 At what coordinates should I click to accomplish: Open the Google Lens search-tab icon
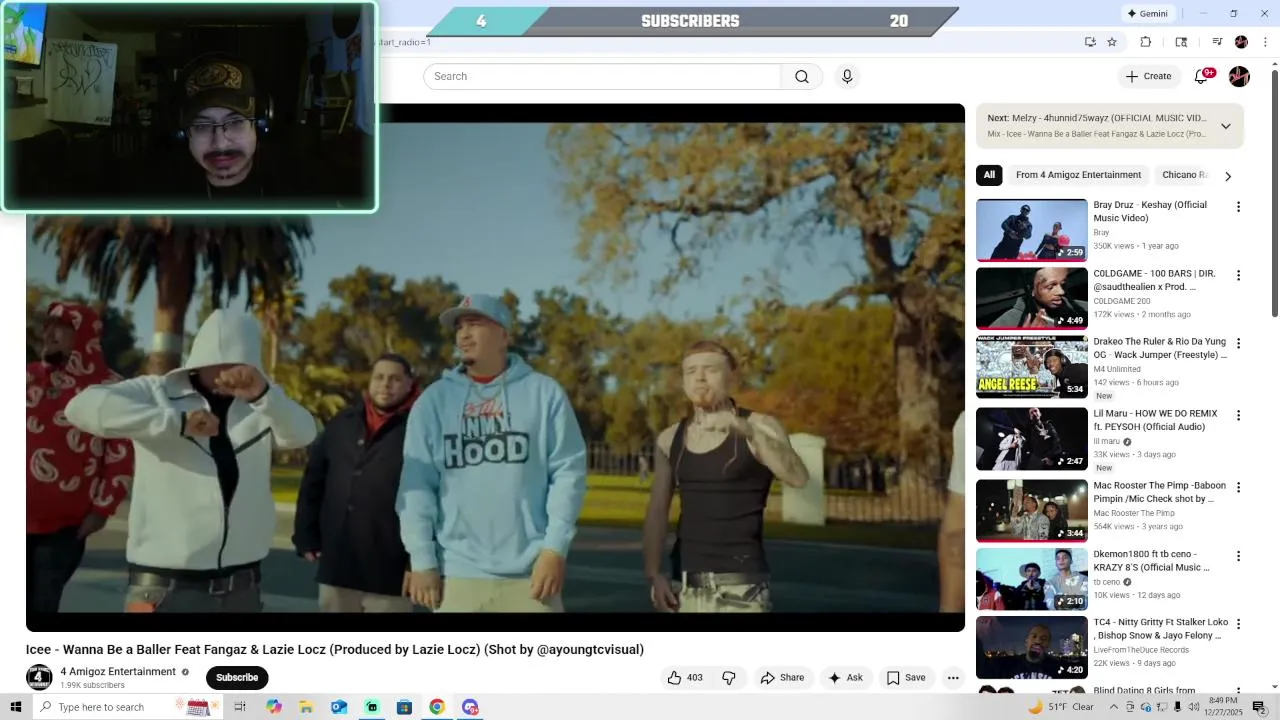pyautogui.click(x=1181, y=42)
